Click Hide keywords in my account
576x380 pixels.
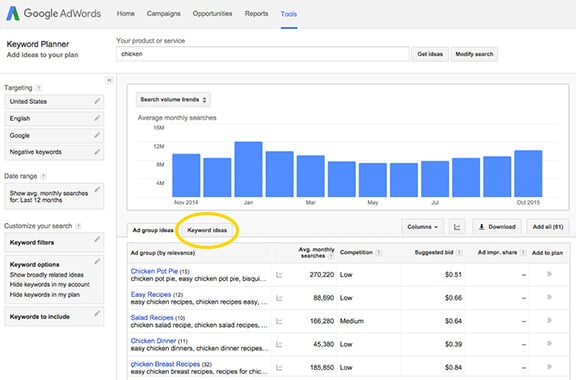click(x=50, y=284)
